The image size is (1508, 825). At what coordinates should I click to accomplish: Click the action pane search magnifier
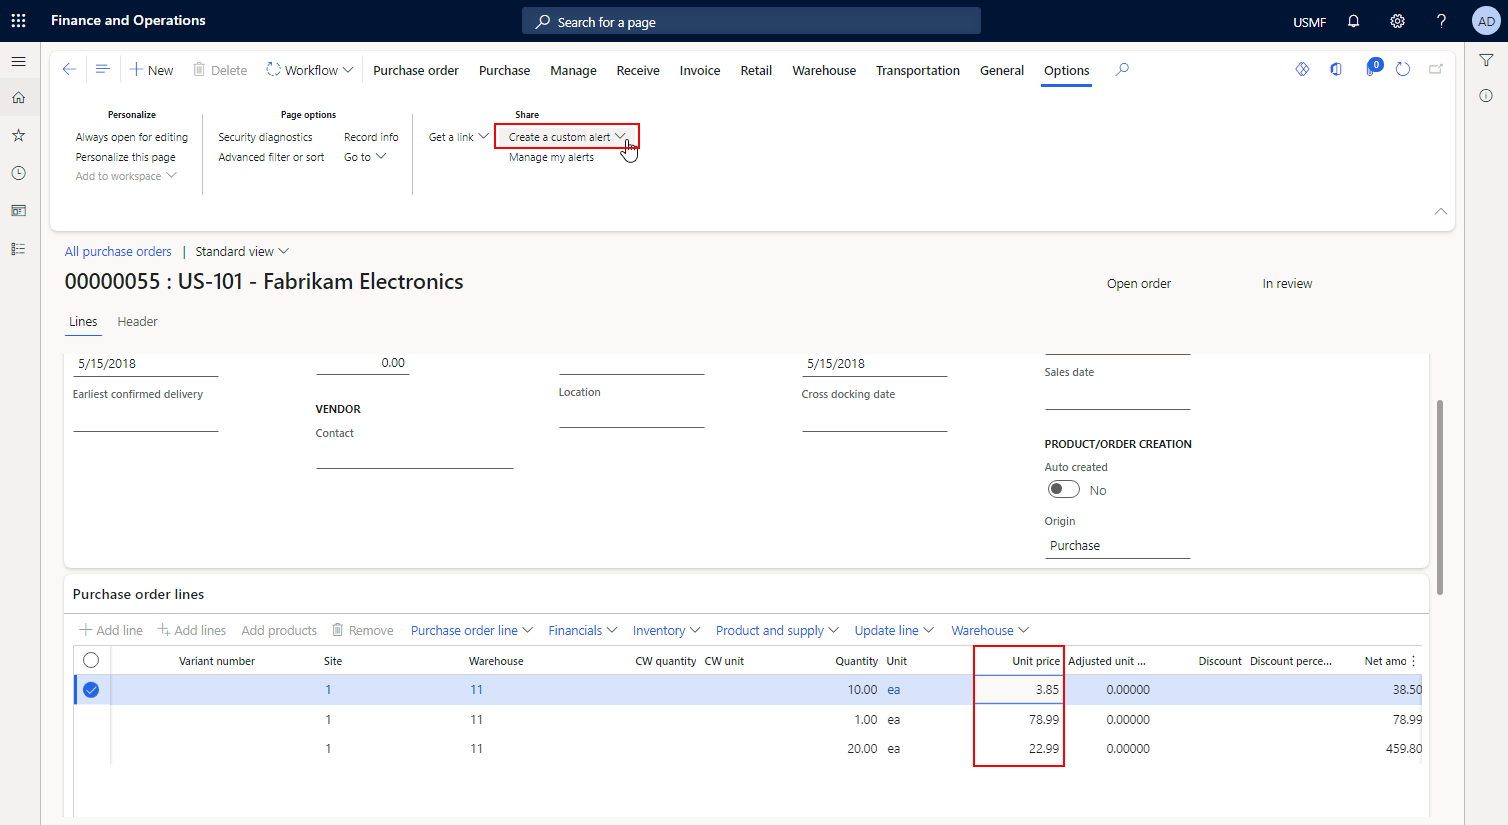(x=1122, y=69)
